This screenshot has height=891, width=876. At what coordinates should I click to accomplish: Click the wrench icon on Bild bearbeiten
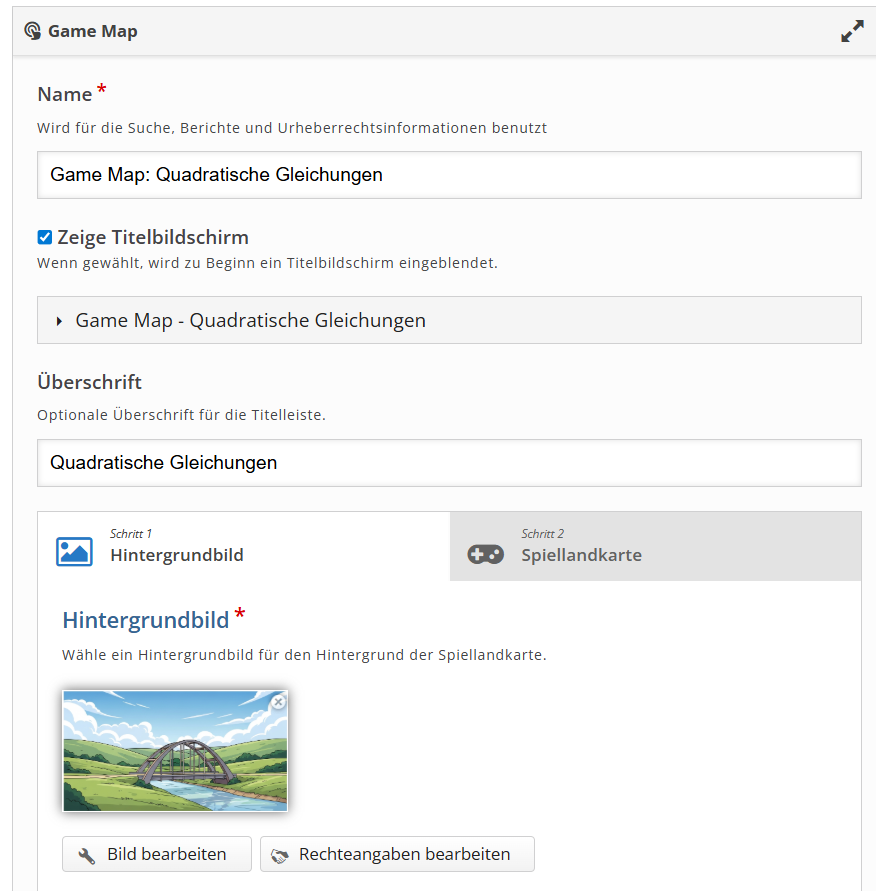pos(87,855)
